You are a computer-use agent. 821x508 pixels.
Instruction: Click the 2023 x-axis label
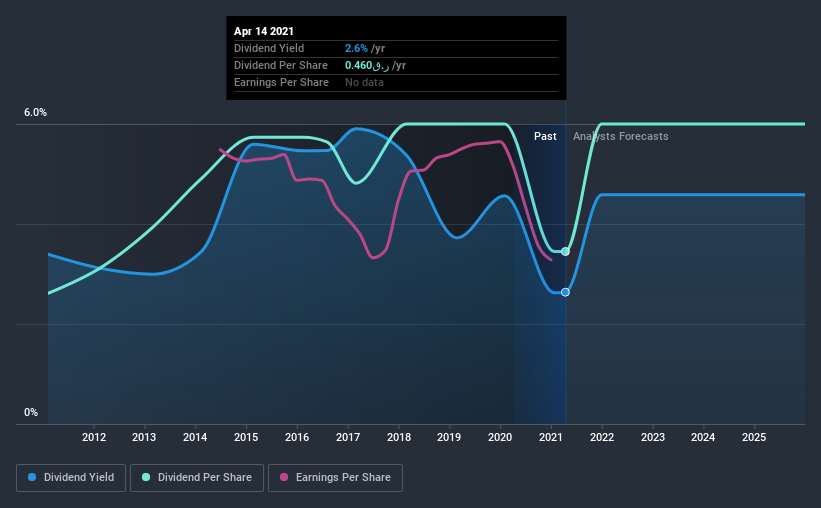pos(653,437)
